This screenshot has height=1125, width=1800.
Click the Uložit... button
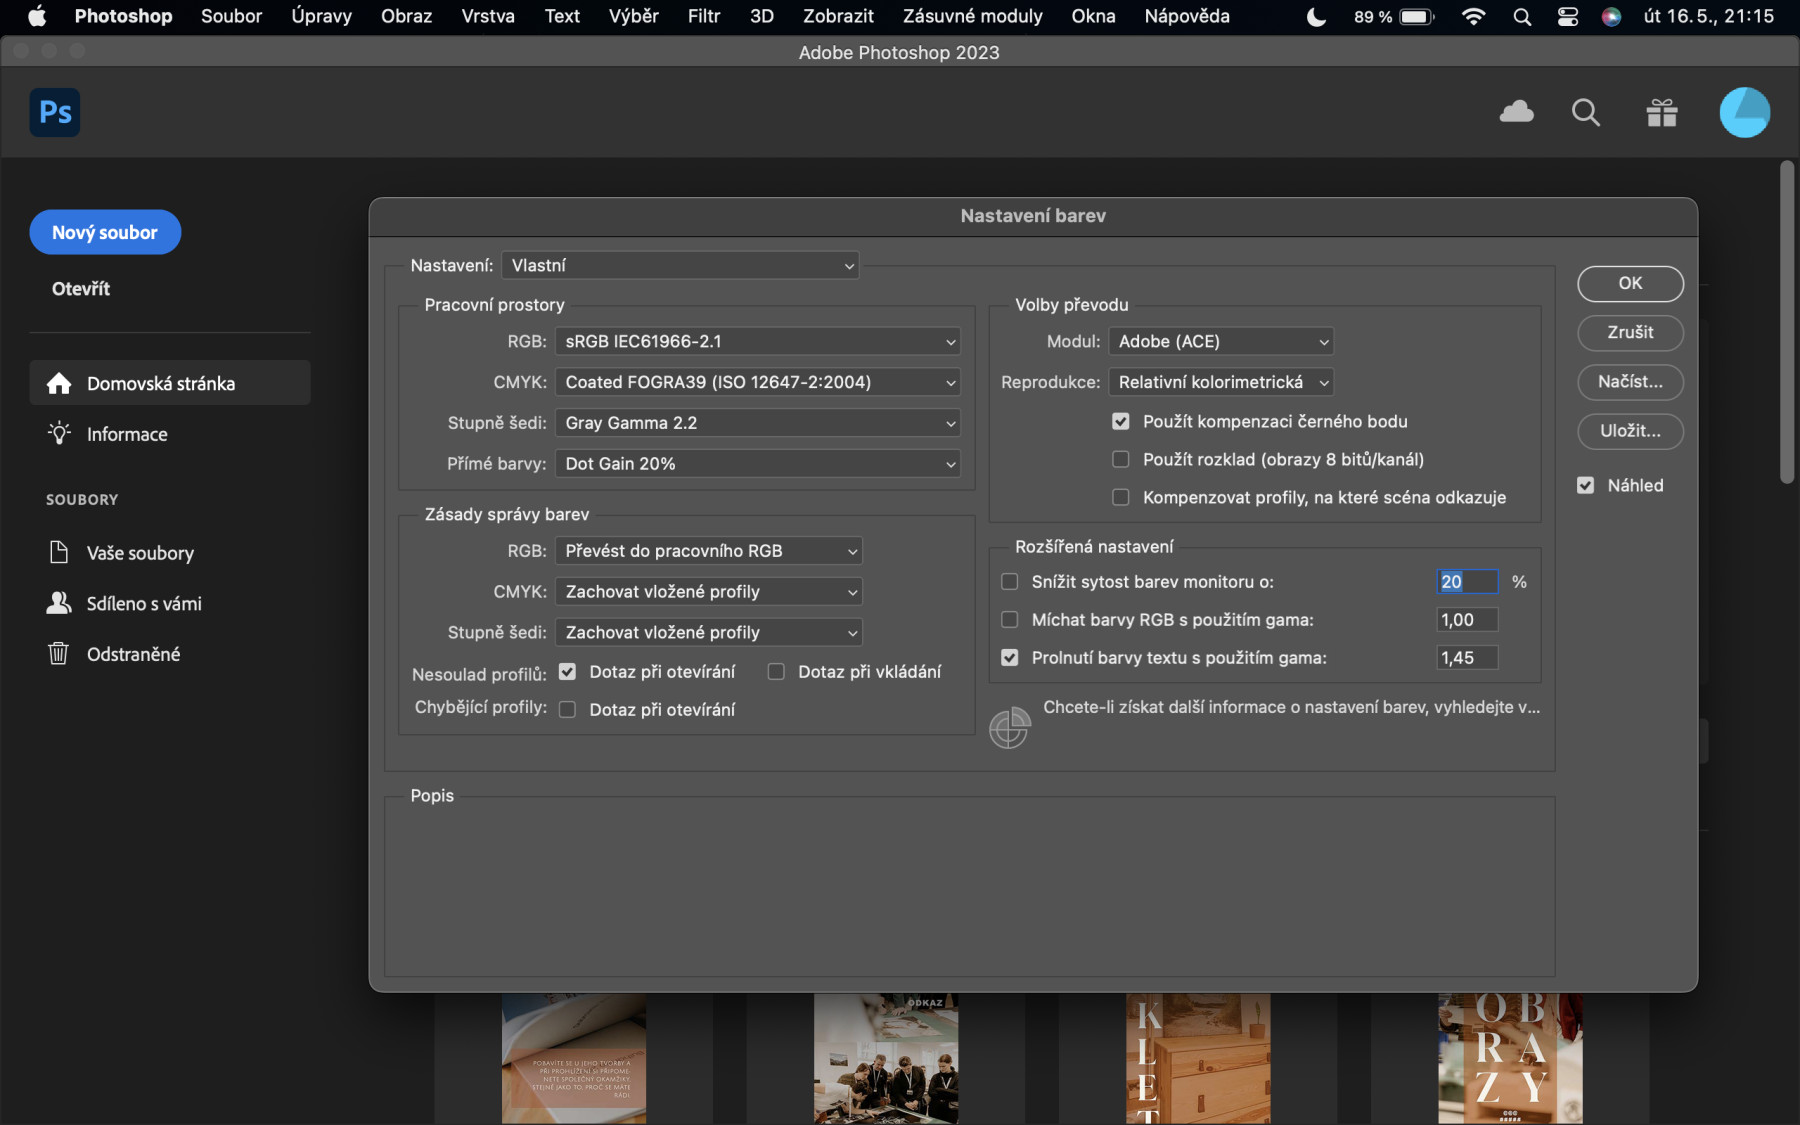pos(1630,430)
